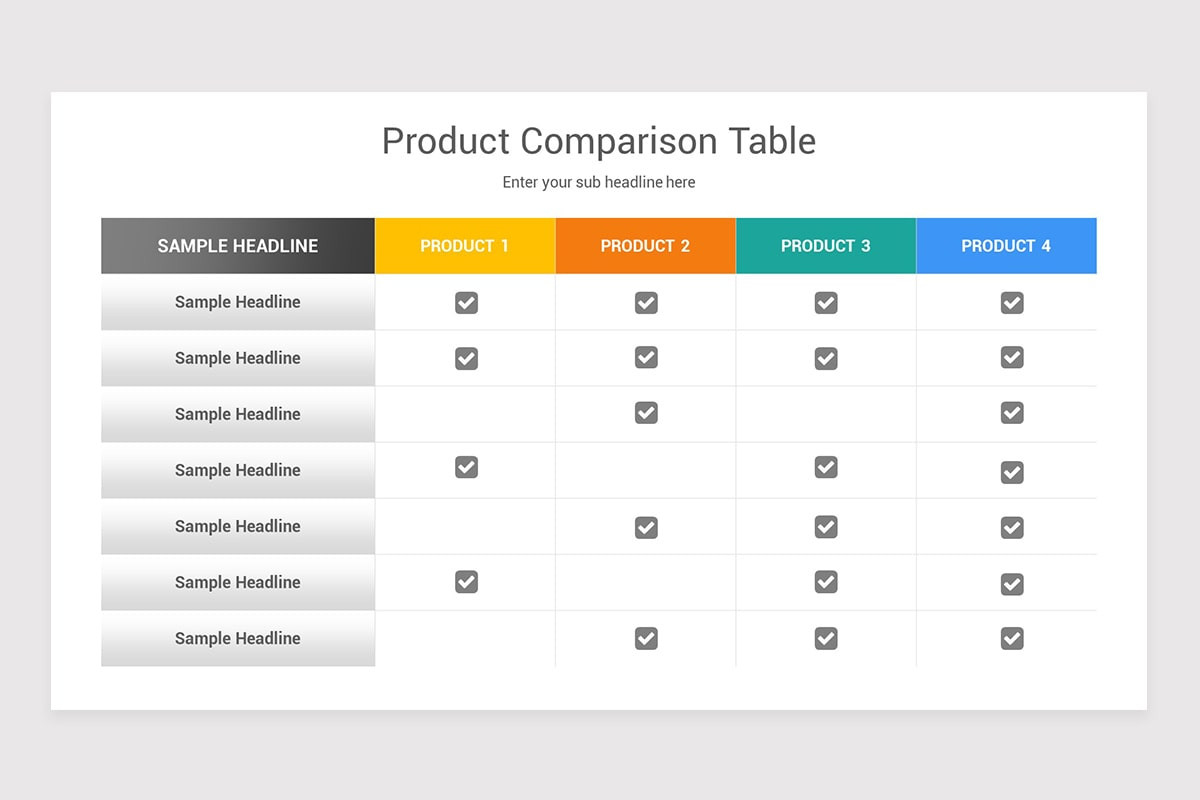This screenshot has height=800, width=1200.
Task: Uncheck the Product 2 checkbox in the fifth row
Action: (x=646, y=527)
